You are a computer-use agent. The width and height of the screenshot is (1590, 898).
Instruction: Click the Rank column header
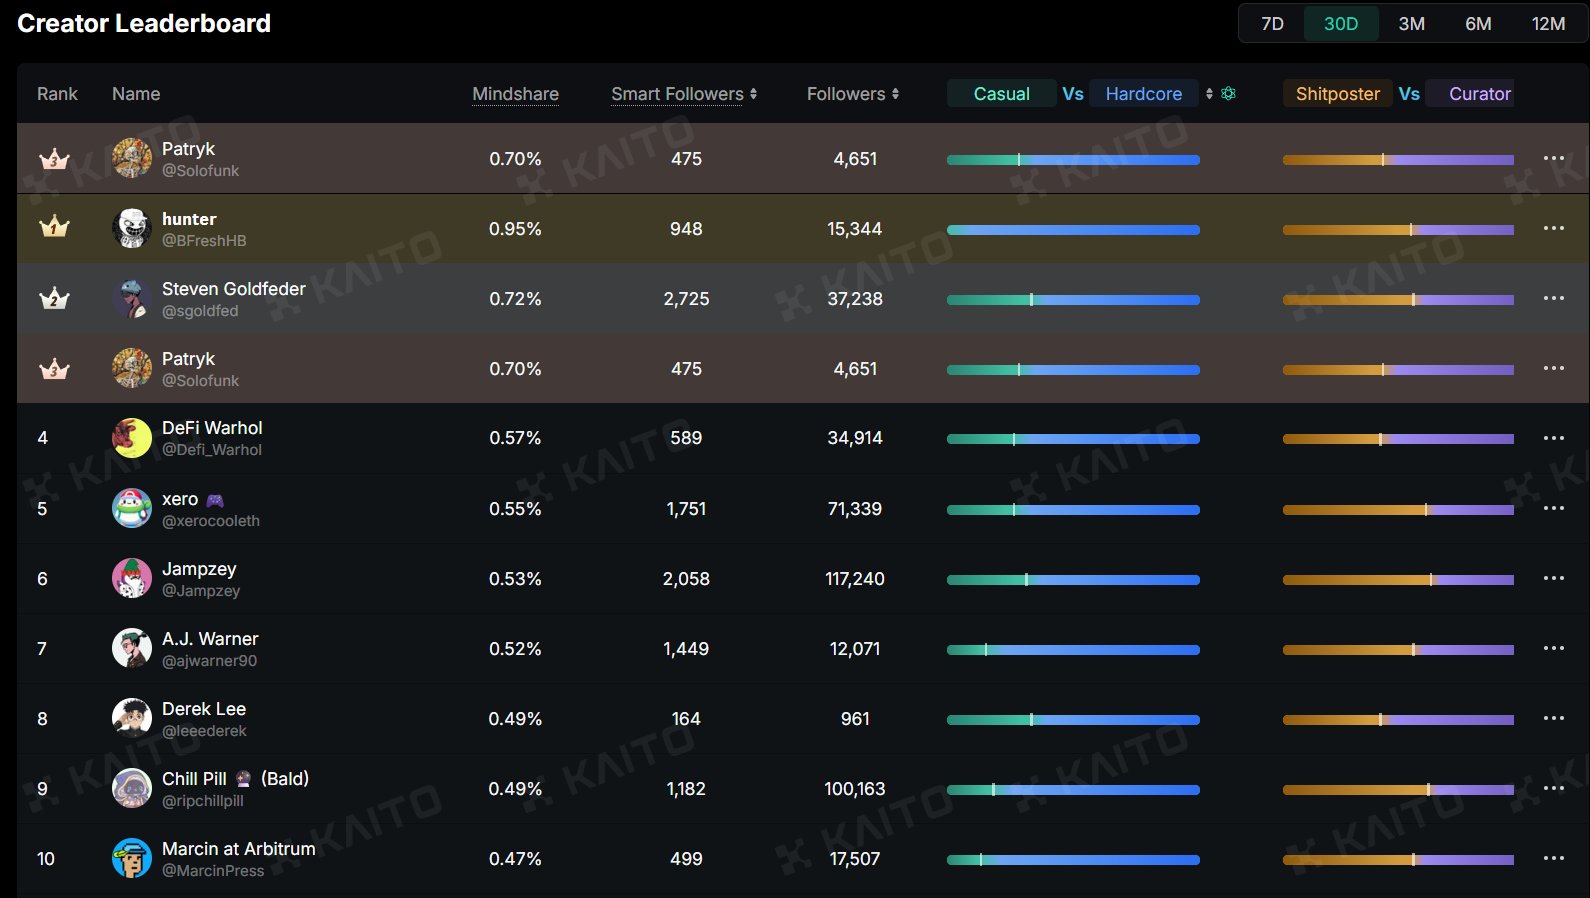pos(57,94)
